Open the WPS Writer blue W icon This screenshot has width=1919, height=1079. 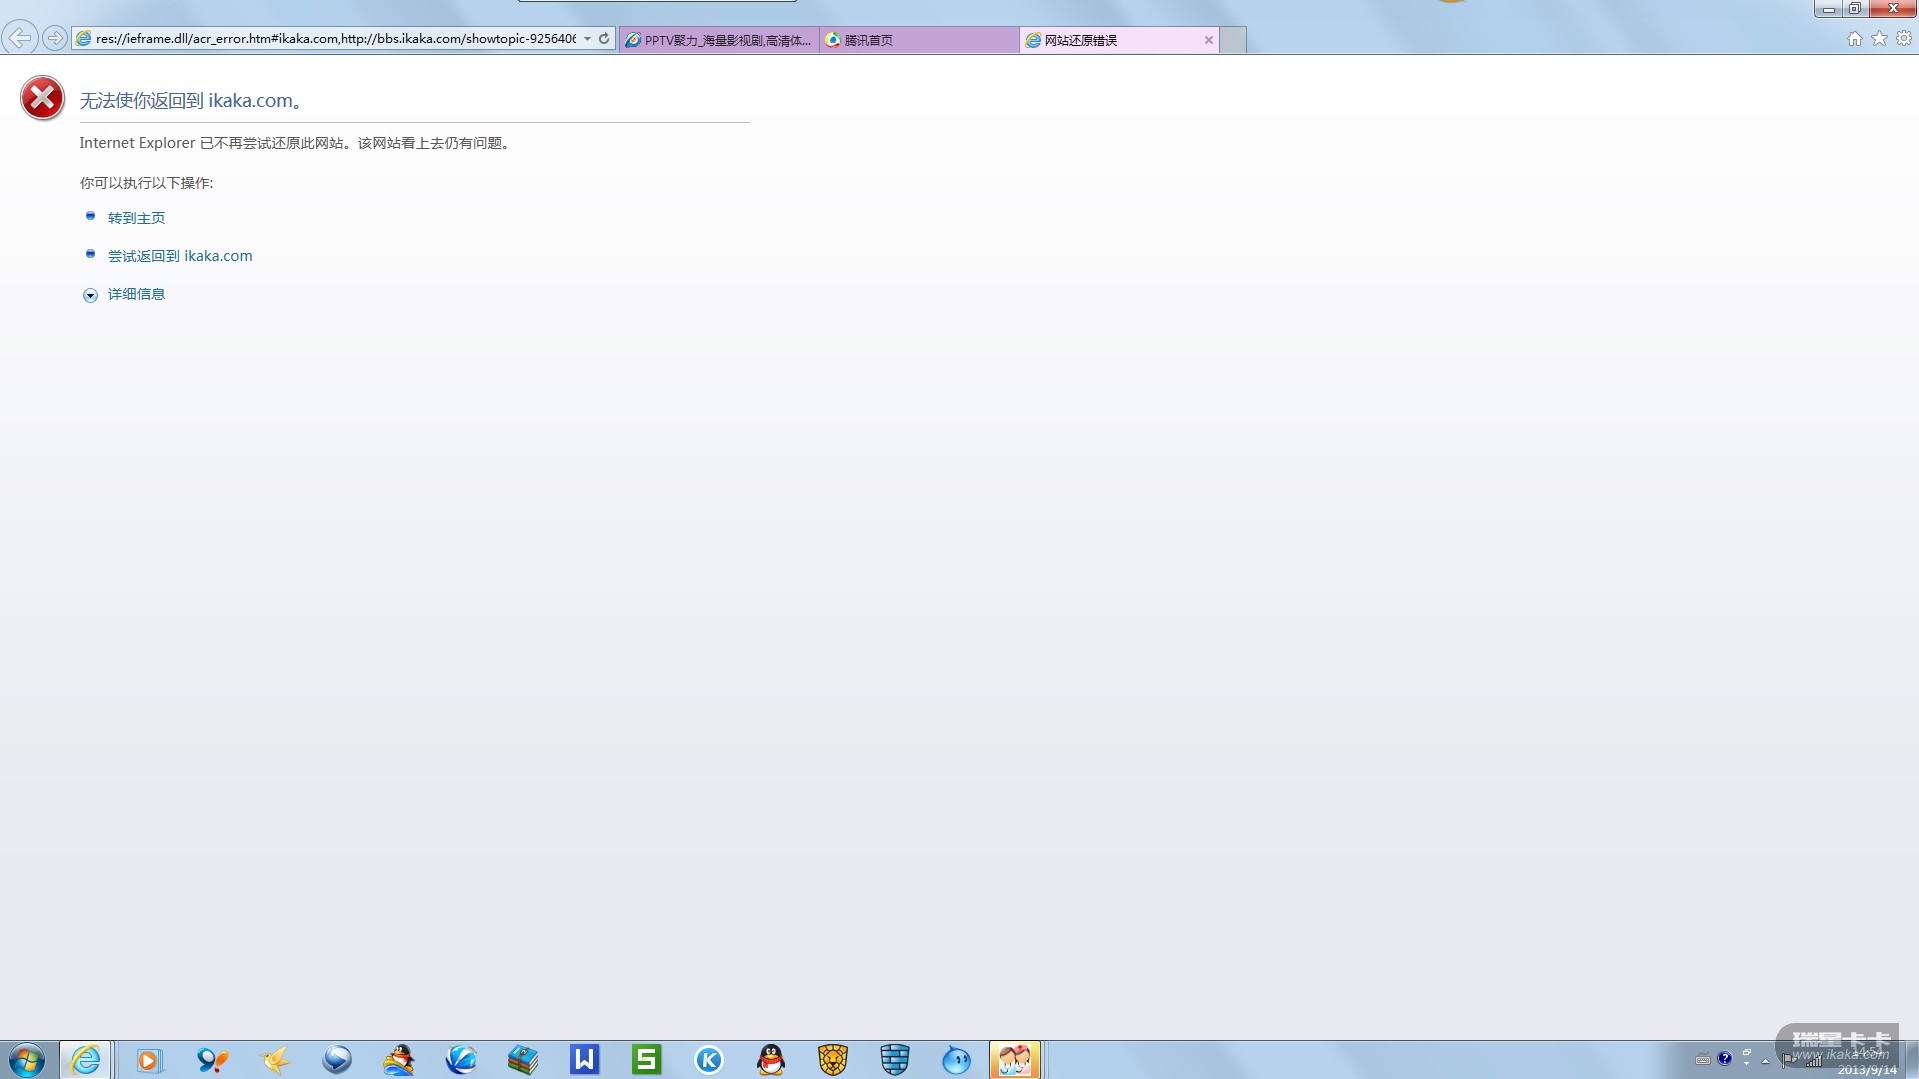coord(585,1059)
